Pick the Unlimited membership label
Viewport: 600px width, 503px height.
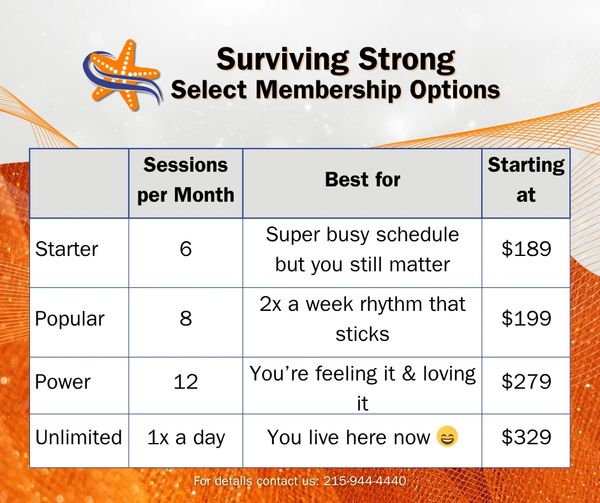coord(79,437)
